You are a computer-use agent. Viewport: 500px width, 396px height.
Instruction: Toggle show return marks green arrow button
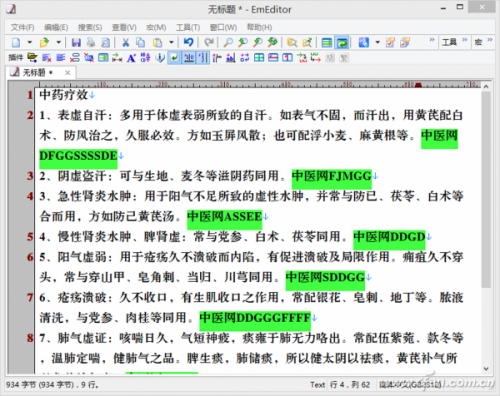point(174,58)
